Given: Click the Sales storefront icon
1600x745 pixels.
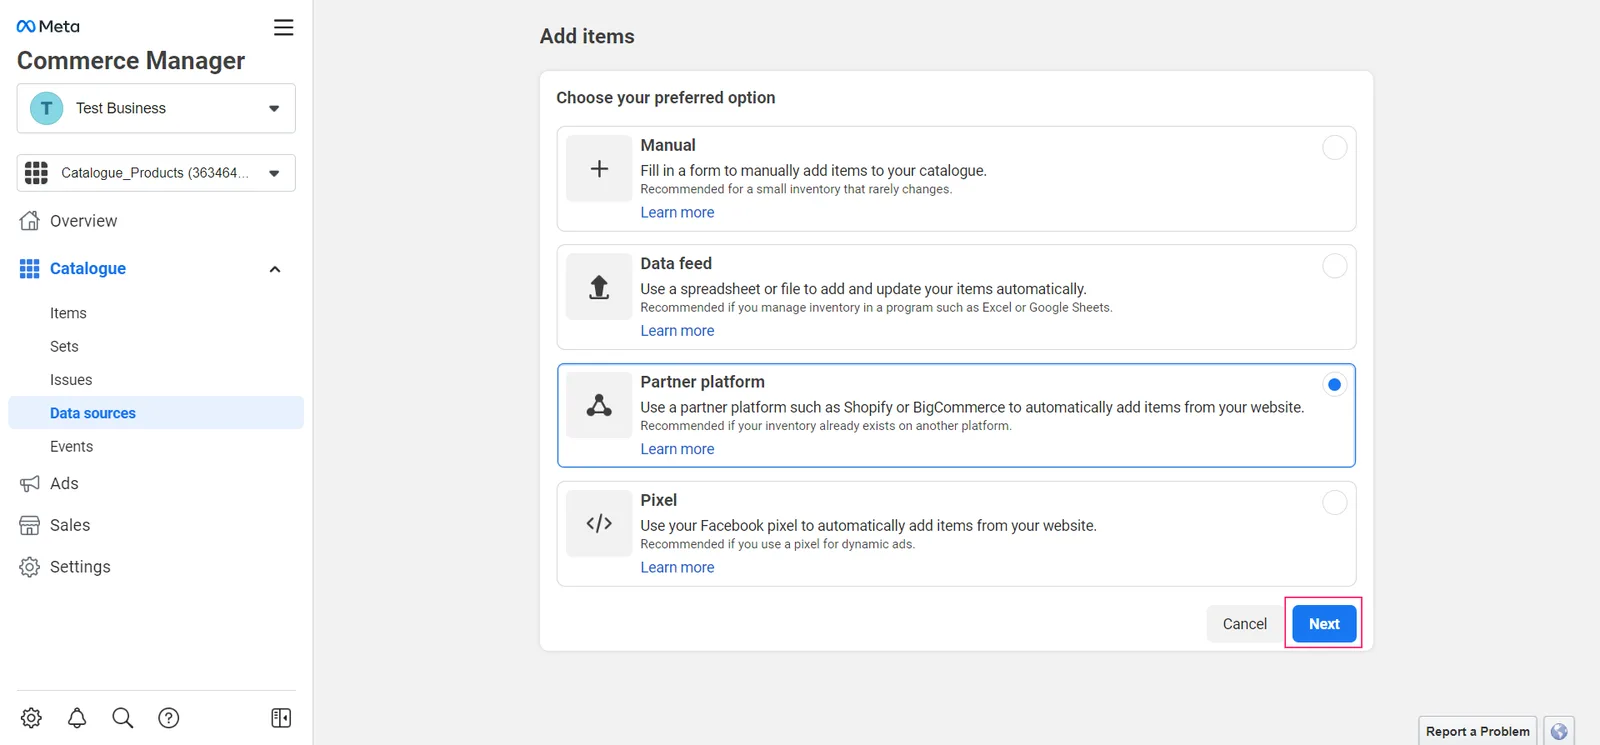Looking at the screenshot, I should click(30, 526).
